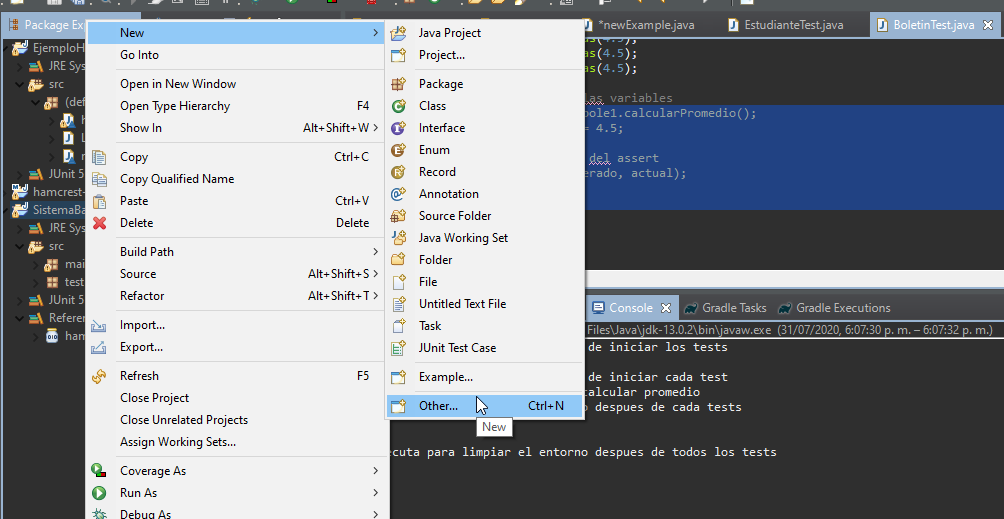Select Close Unrelated Projects
The image size is (1004, 519).
236,420
